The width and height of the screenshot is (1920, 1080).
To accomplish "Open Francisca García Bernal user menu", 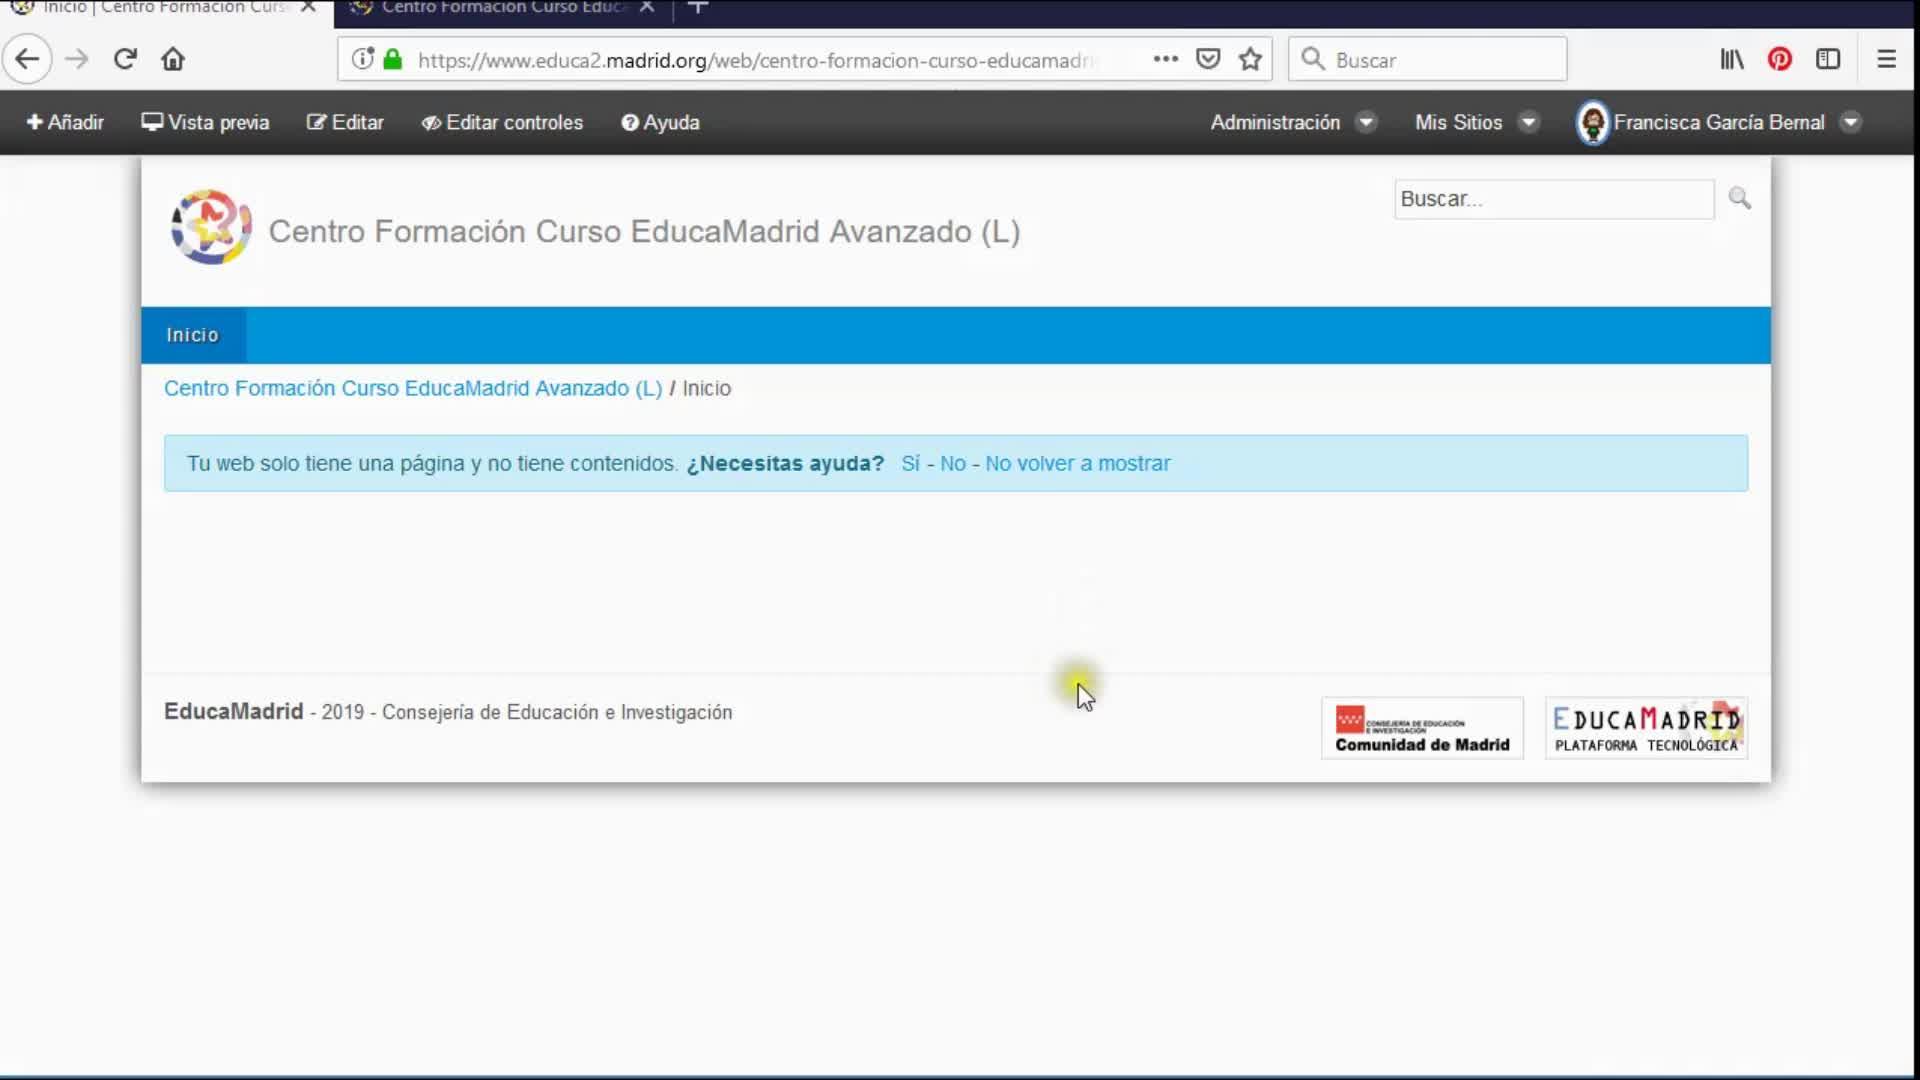I will [x=1718, y=122].
